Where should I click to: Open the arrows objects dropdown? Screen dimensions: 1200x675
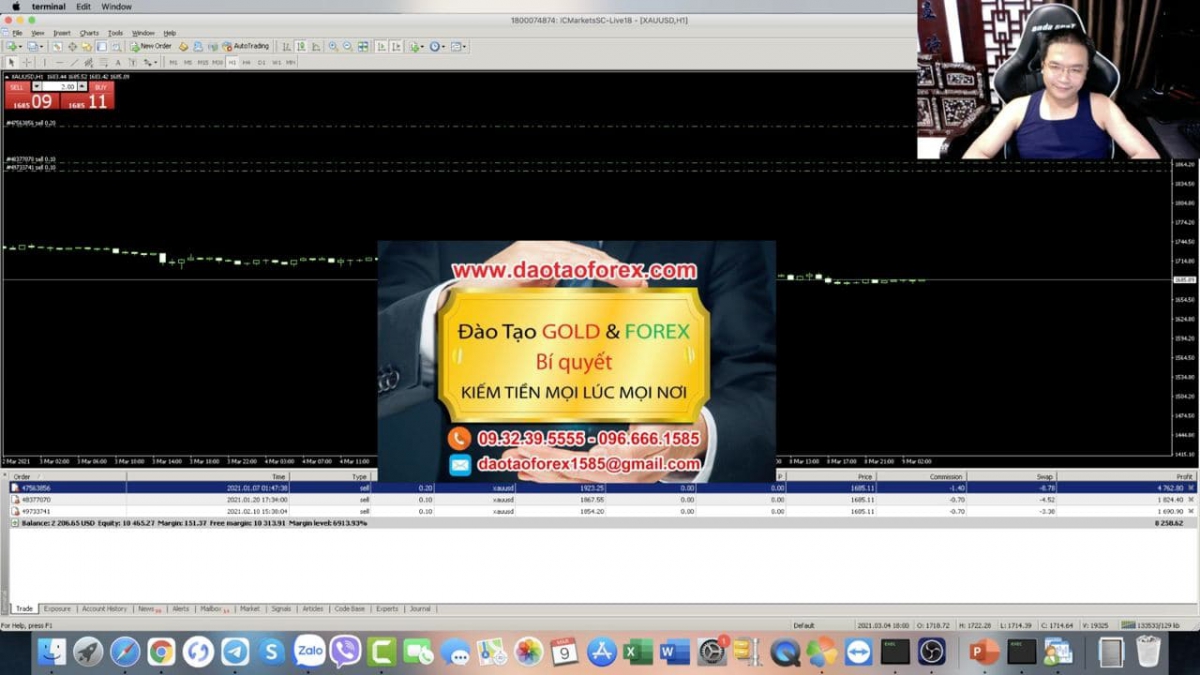pyautogui.click(x=150, y=62)
